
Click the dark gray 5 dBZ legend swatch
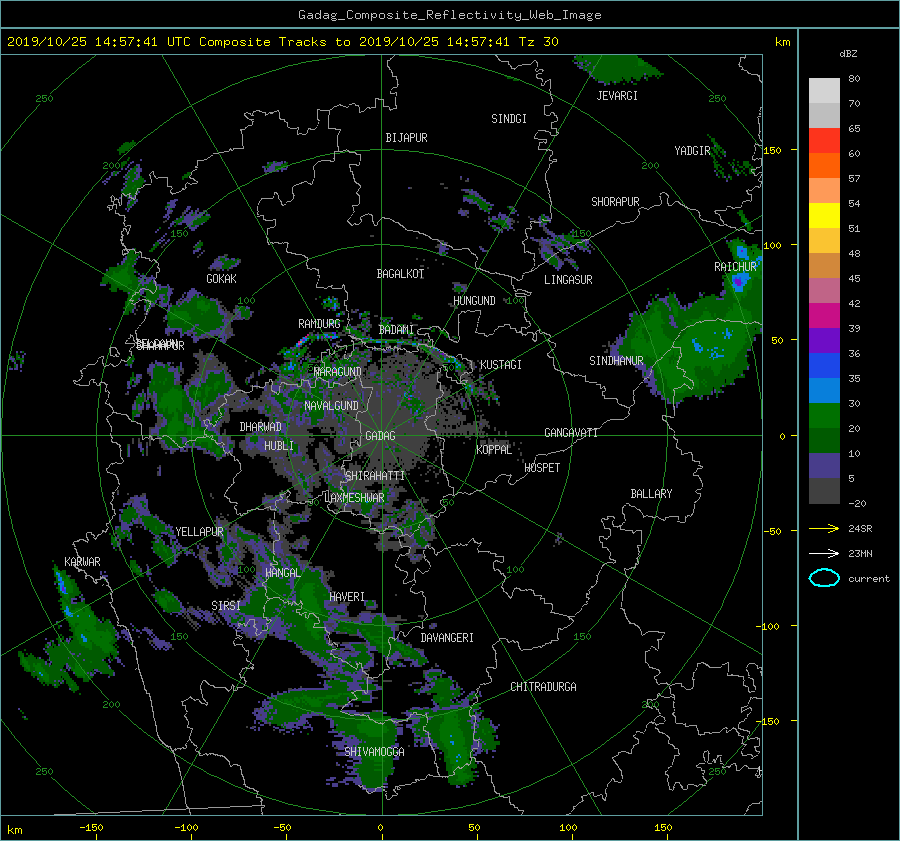point(824,490)
